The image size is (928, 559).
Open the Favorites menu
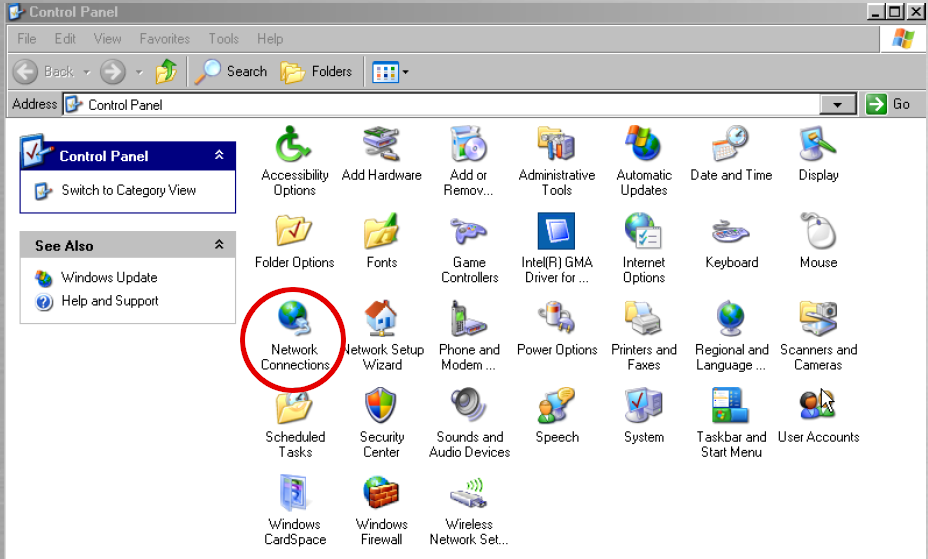[164, 39]
